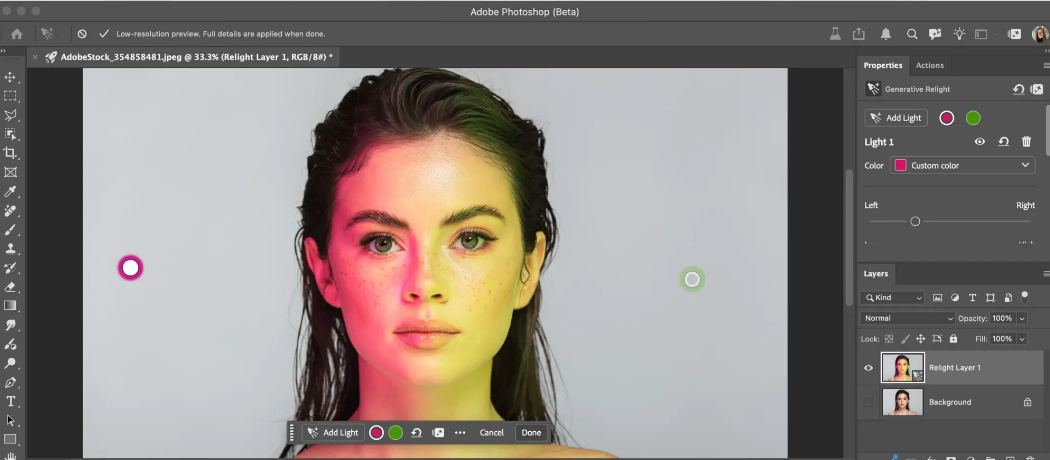Click Add Light in Properties panel

tap(896, 118)
